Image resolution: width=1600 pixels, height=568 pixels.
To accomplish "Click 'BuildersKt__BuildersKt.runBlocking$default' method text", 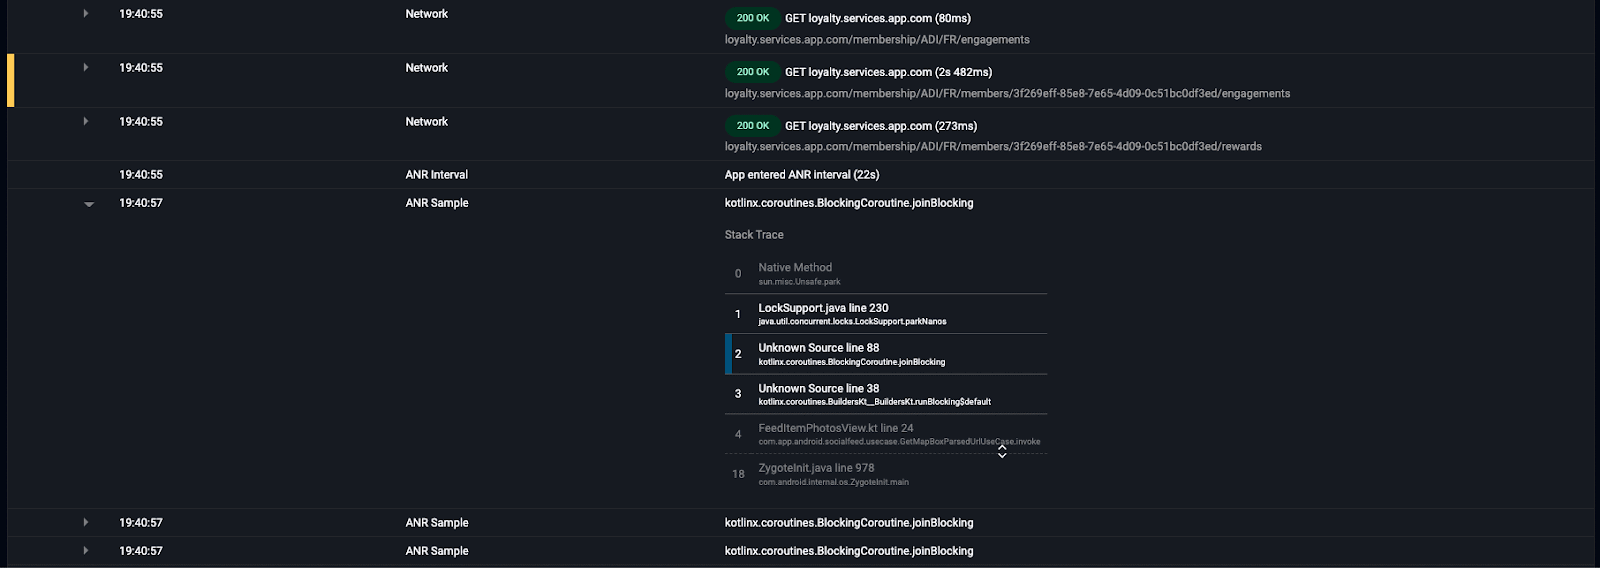I will point(874,402).
